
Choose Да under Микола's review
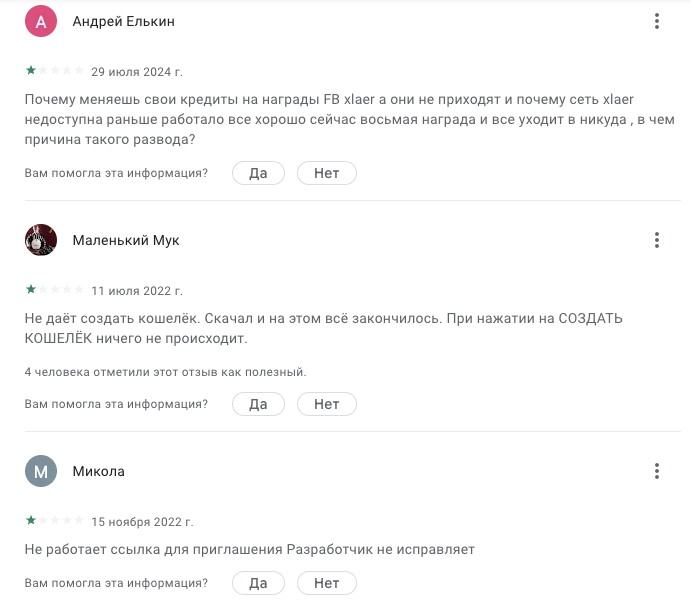[x=258, y=583]
